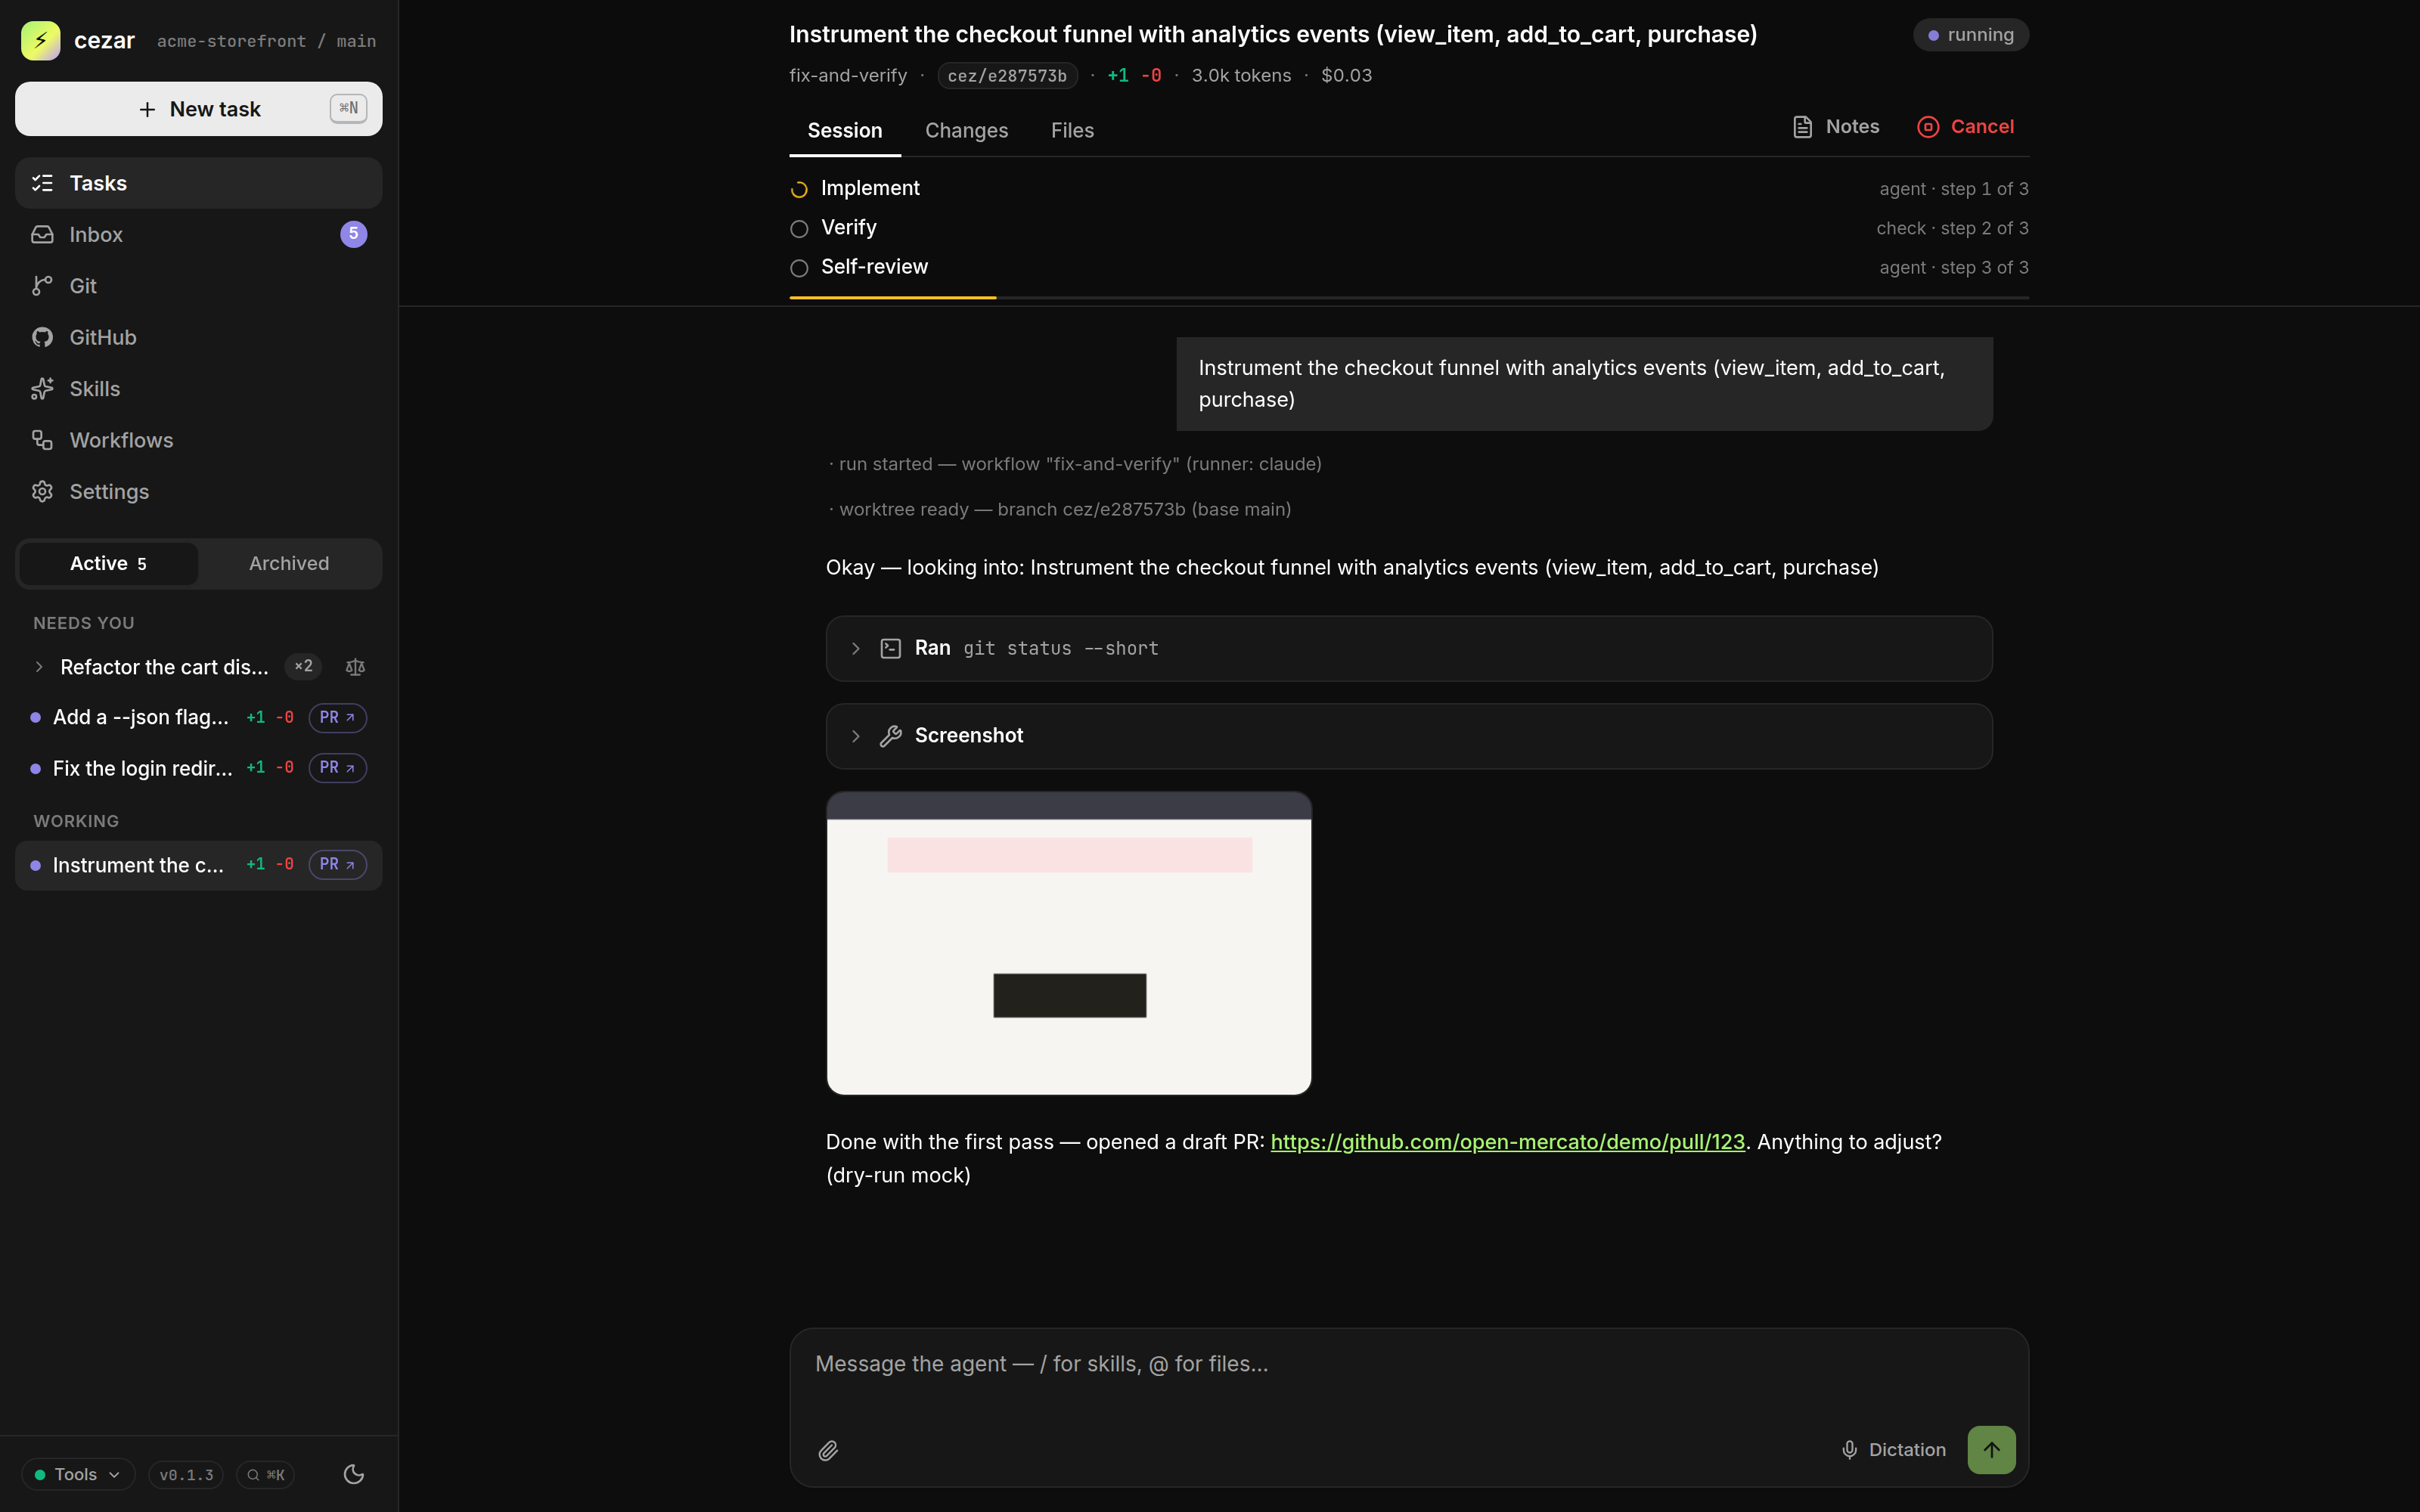This screenshot has height=1512, width=2420.
Task: Open the Skills section
Action: coord(198,389)
